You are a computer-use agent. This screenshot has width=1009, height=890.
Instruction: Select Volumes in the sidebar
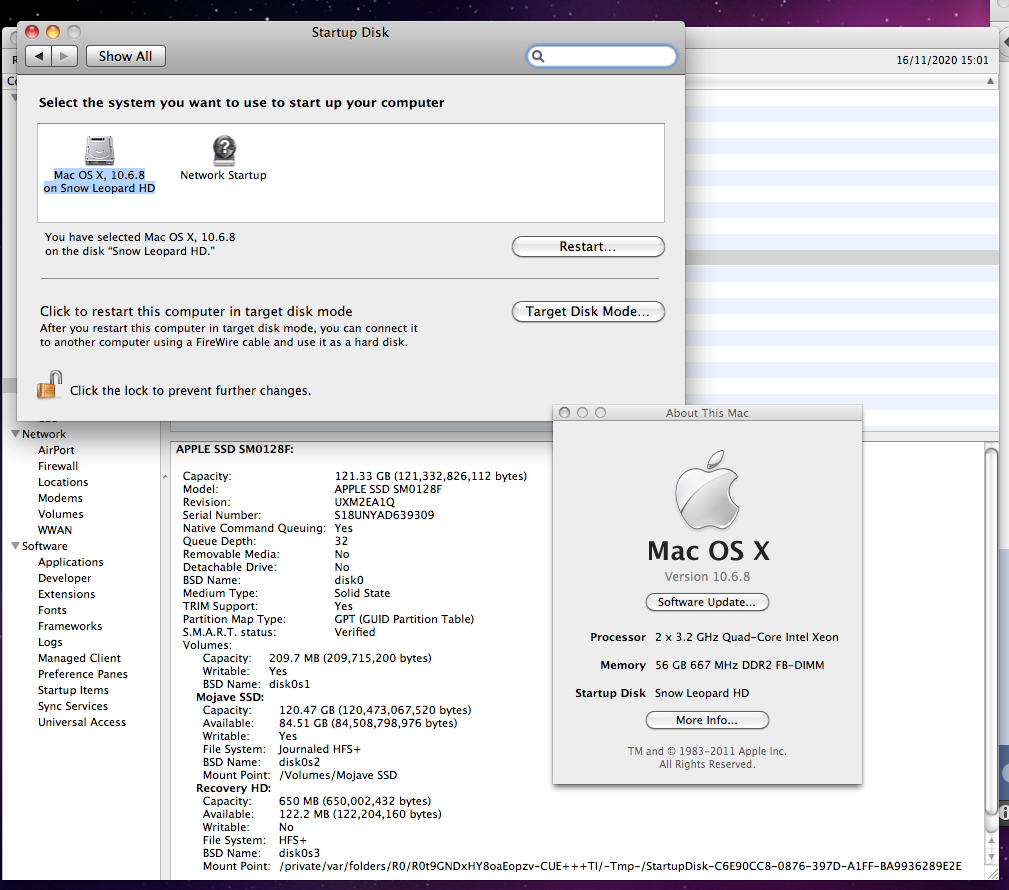pyautogui.click(x=60, y=514)
